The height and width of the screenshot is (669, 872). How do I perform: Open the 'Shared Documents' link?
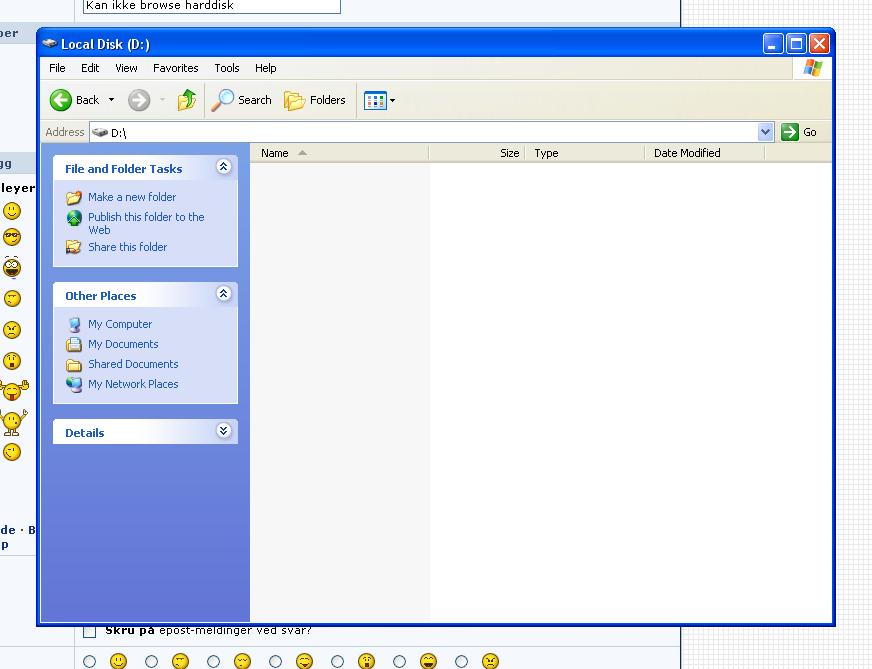click(133, 364)
